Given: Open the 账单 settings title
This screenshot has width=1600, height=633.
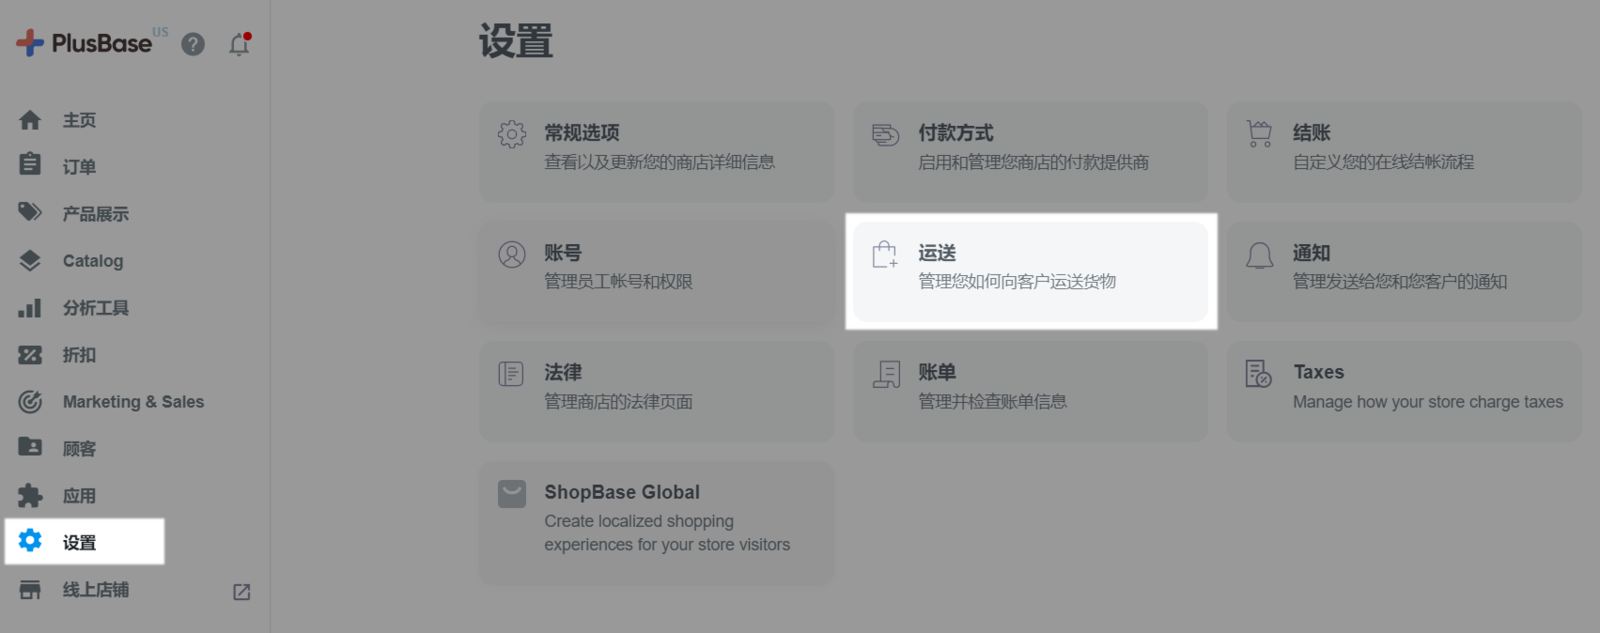Looking at the screenshot, I should pyautogui.click(x=937, y=372).
